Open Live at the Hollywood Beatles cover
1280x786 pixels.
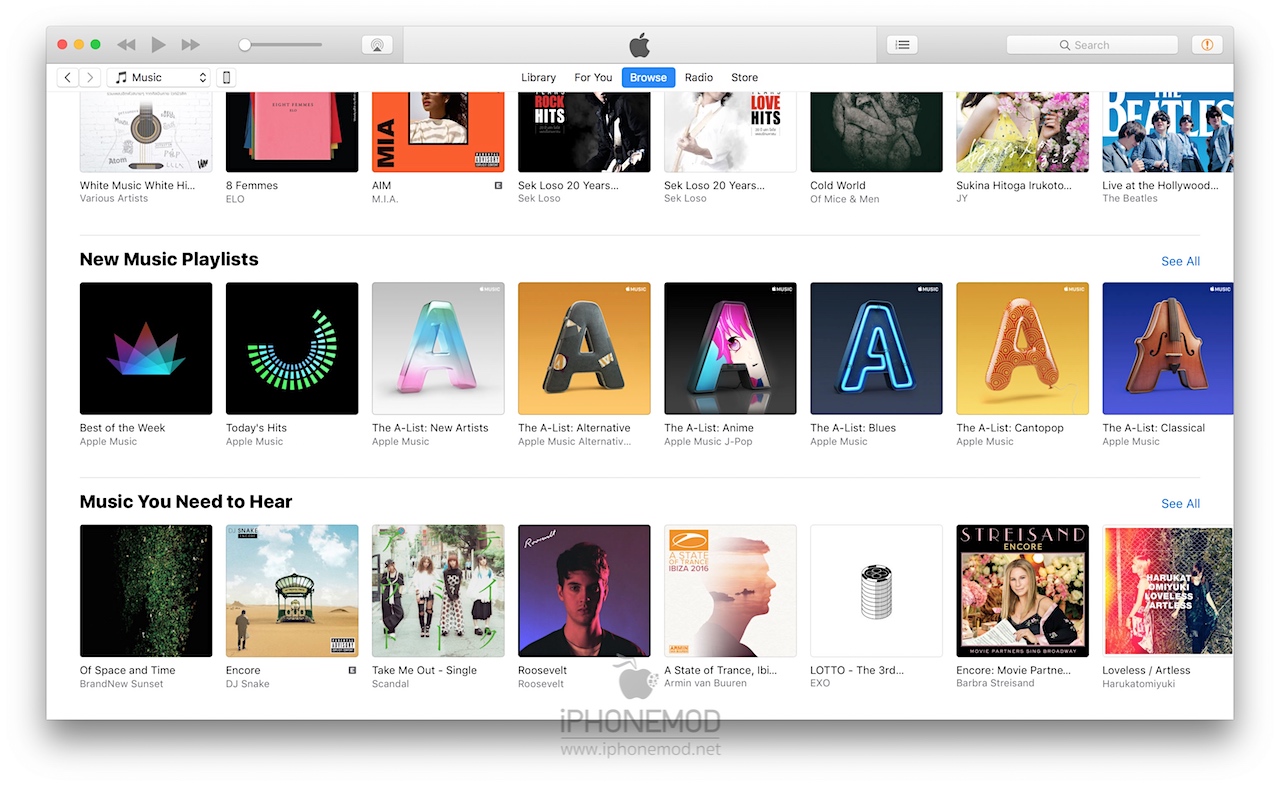click(1167, 132)
